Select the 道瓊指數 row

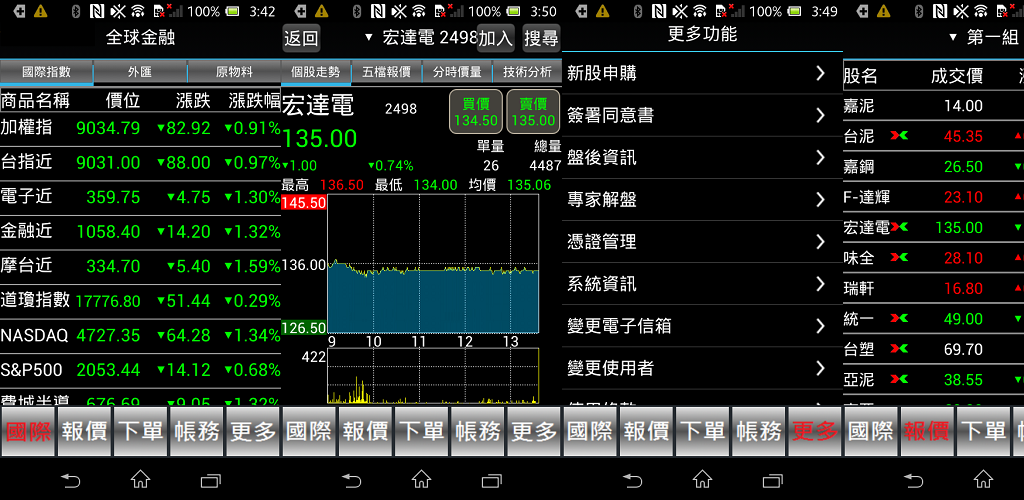pos(140,301)
